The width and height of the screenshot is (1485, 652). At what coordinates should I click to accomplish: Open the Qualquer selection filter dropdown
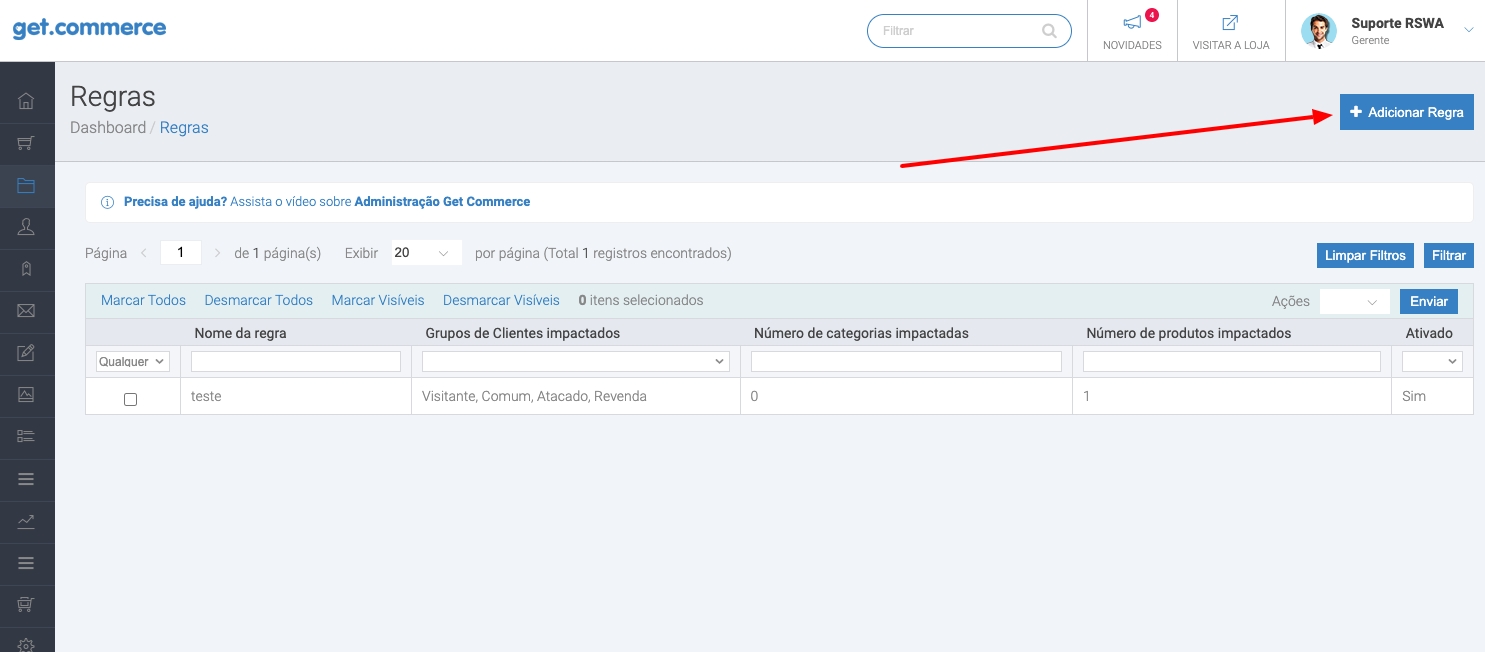click(132, 362)
